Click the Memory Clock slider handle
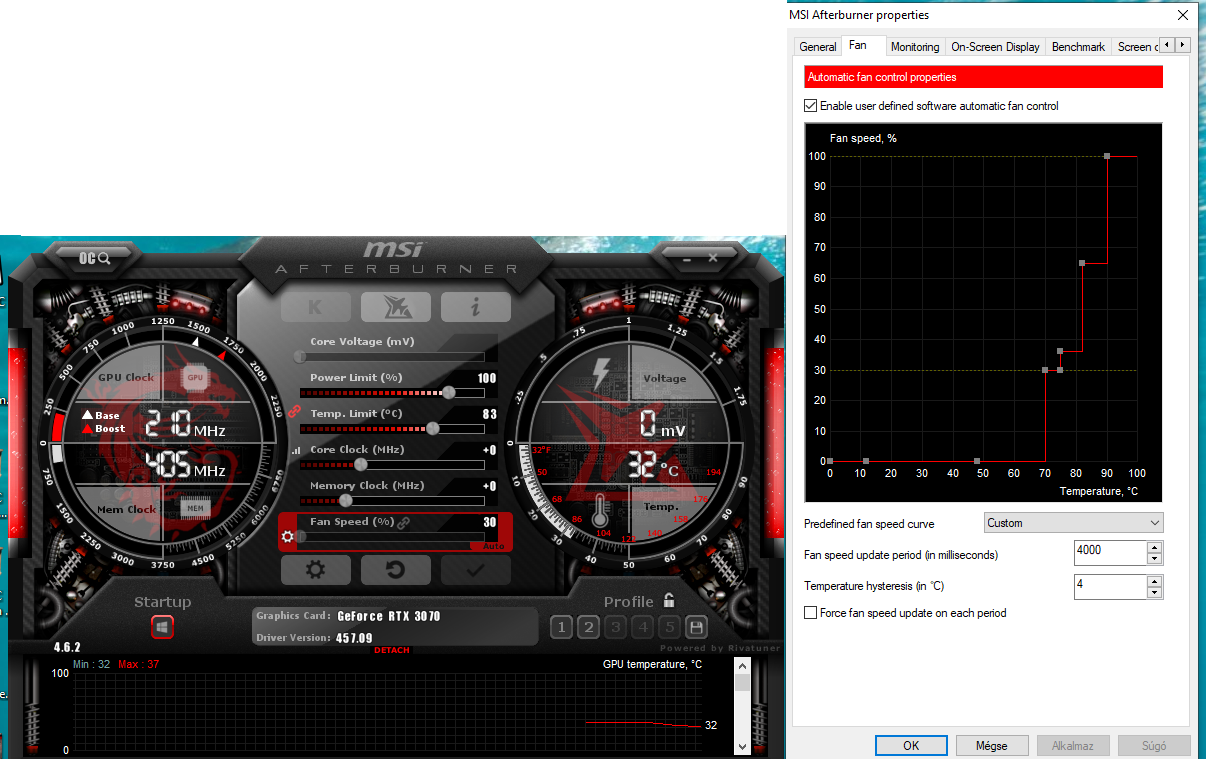This screenshot has height=759, width=1206. pyautogui.click(x=345, y=500)
